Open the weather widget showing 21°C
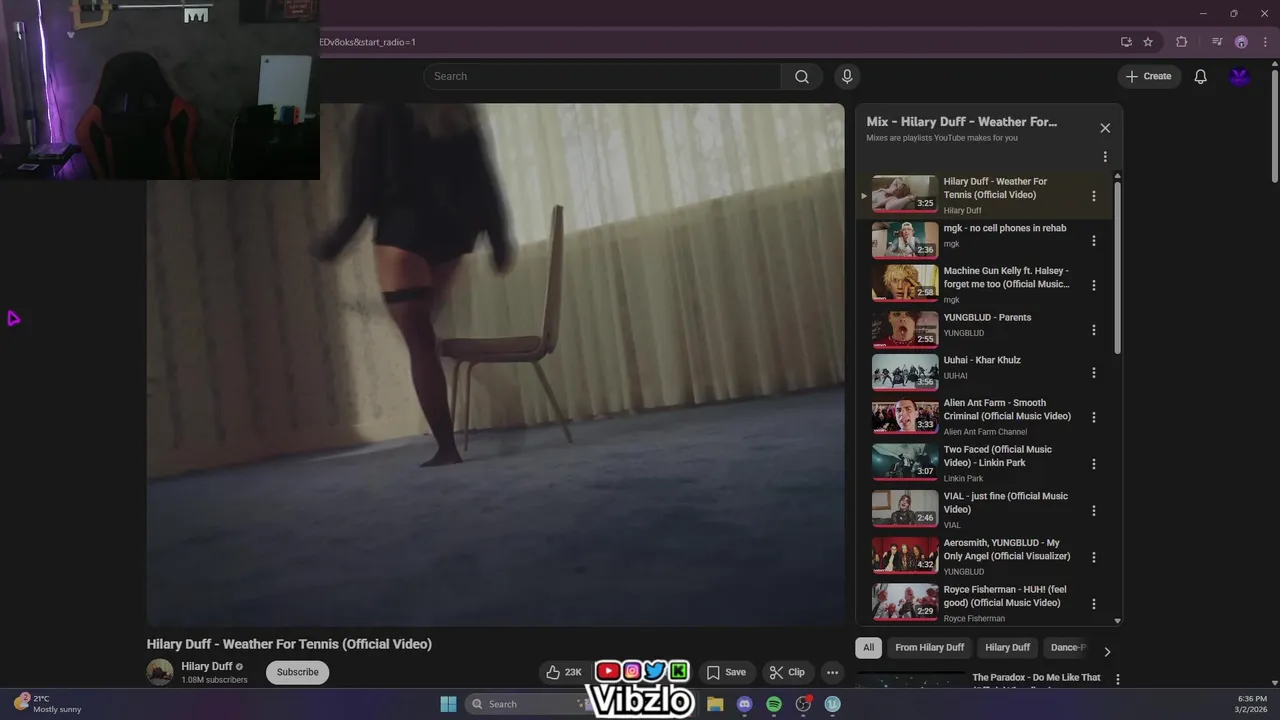The image size is (1280, 720). [x=48, y=704]
